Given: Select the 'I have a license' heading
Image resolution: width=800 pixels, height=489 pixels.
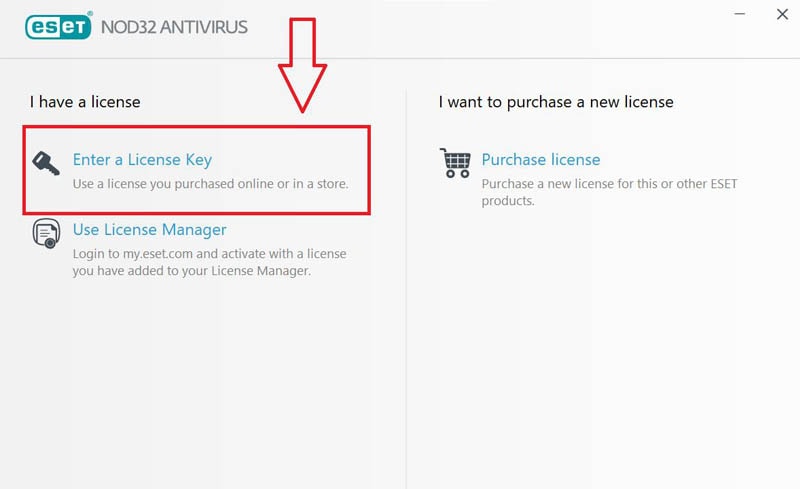Looking at the screenshot, I should (x=85, y=102).
